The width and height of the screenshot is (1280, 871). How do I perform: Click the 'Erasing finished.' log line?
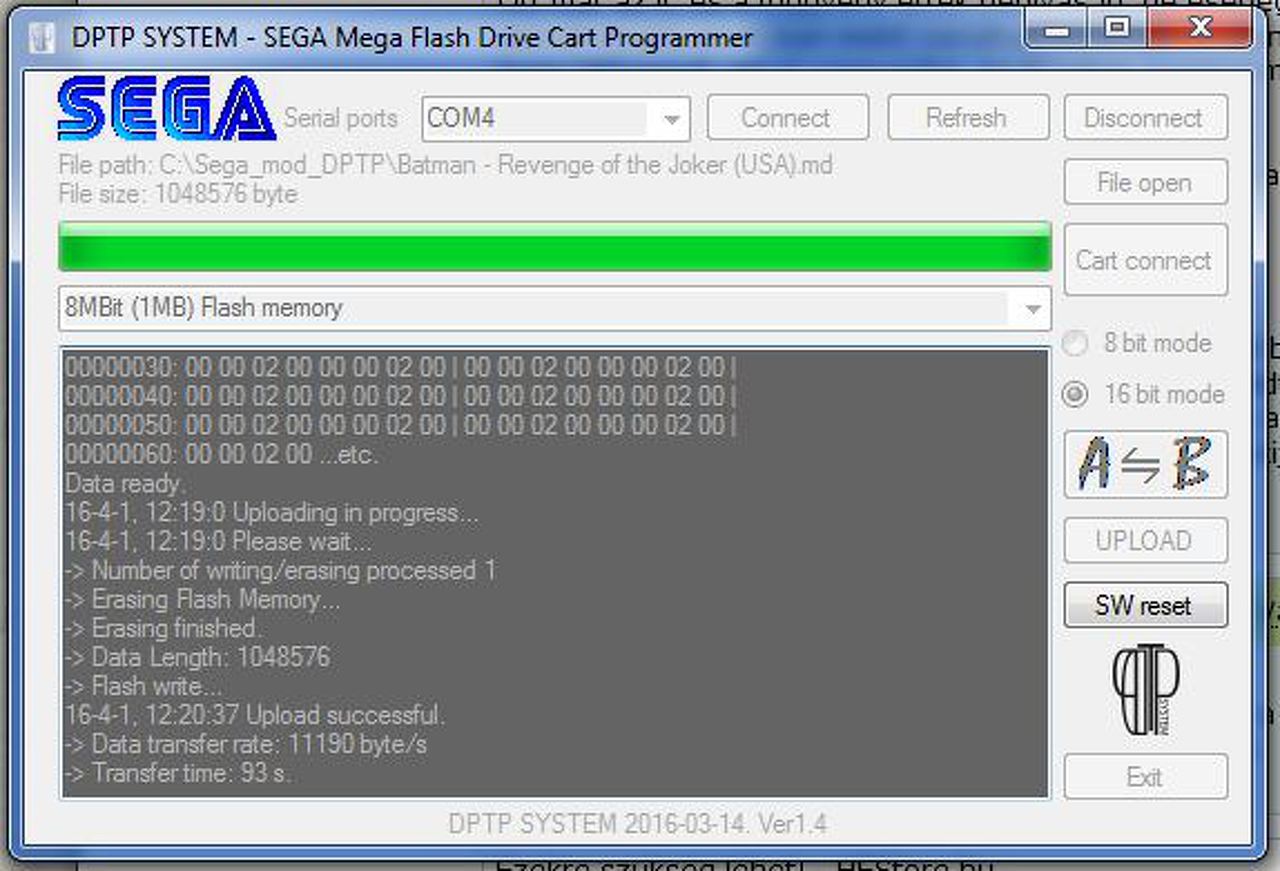point(164,628)
